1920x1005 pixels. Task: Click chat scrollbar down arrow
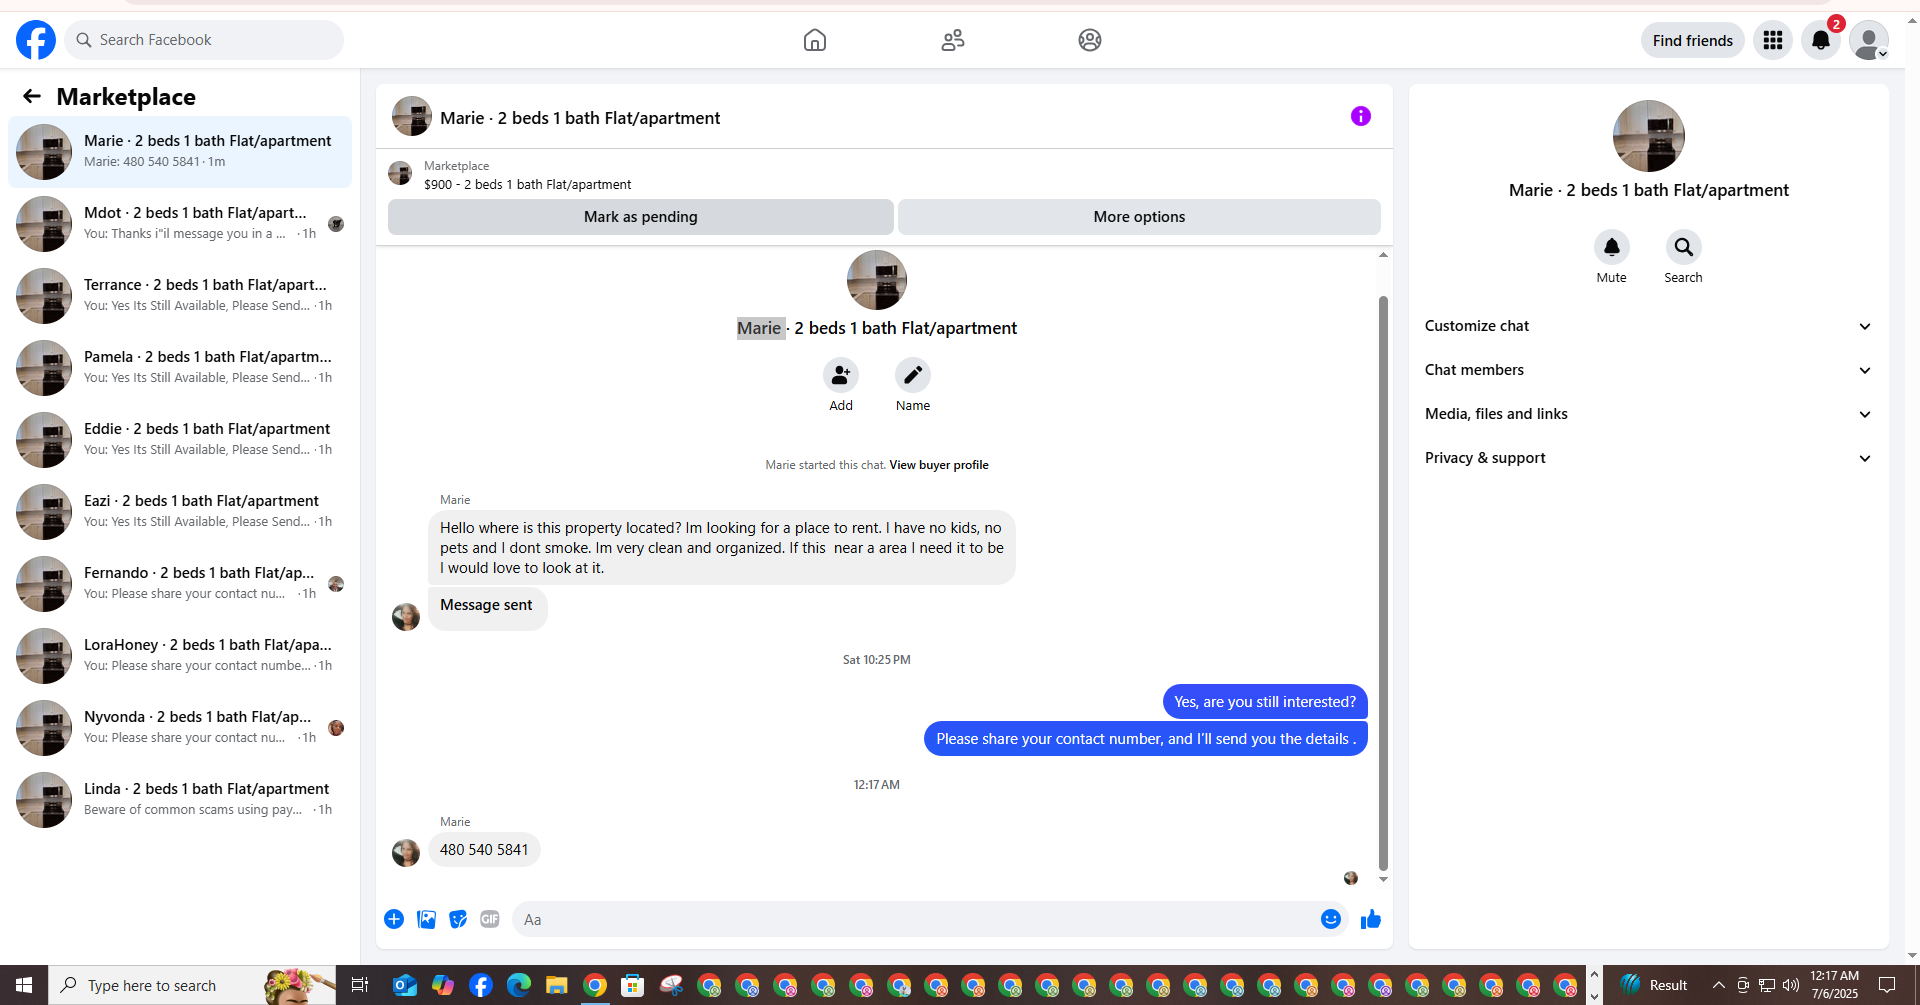pos(1383,879)
